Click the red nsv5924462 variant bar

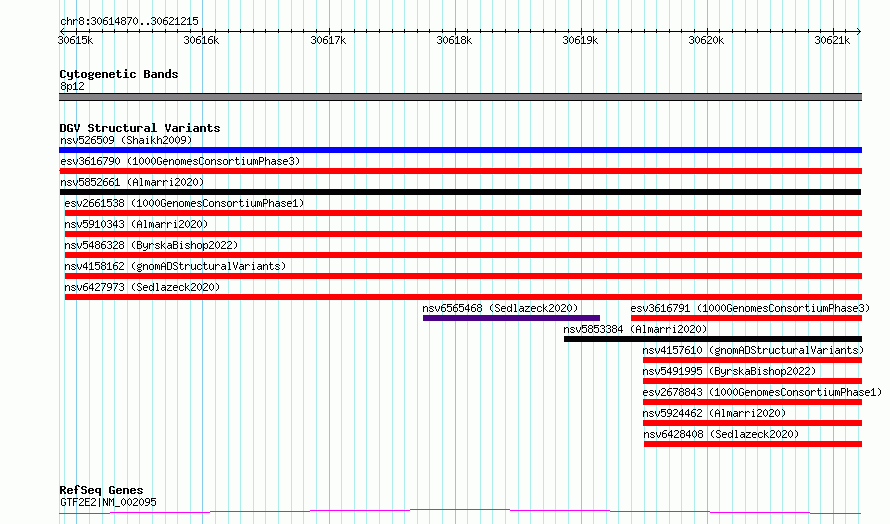click(753, 423)
